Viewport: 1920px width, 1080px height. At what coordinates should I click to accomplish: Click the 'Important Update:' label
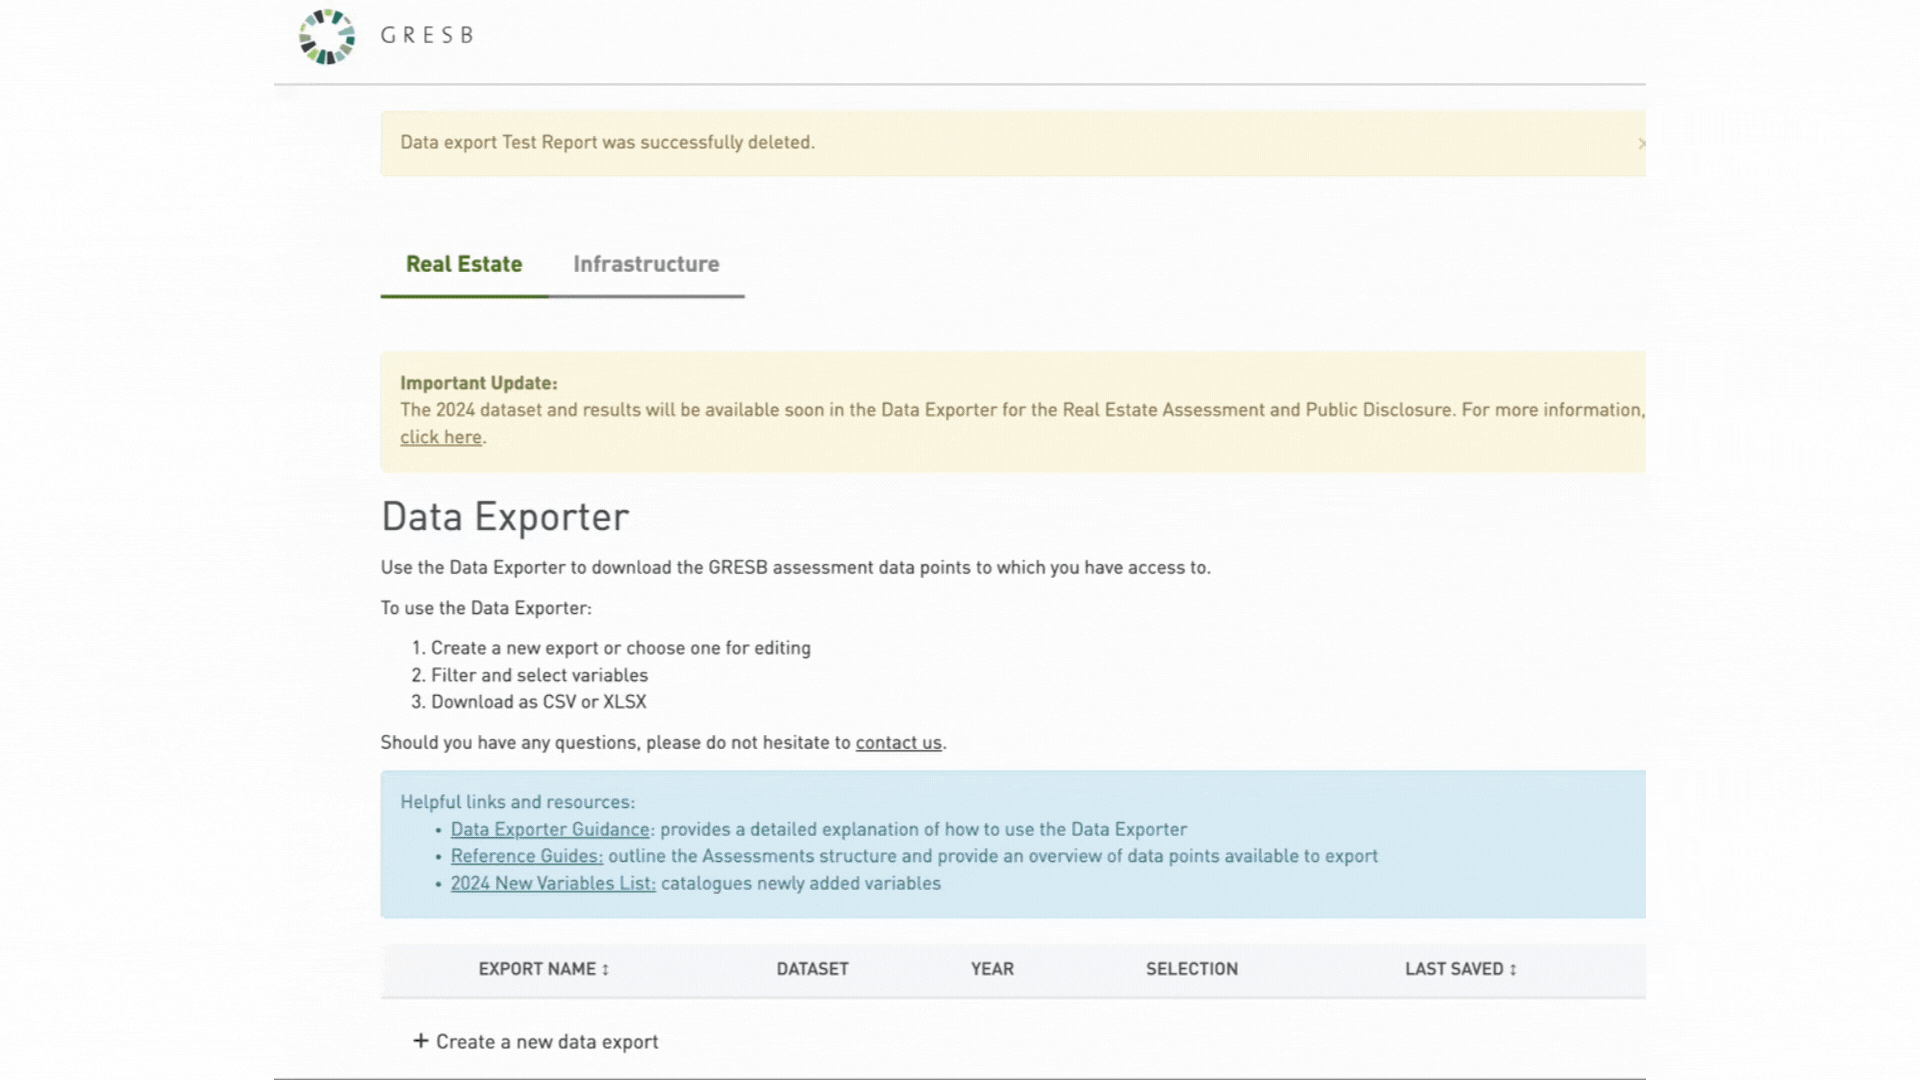point(479,383)
